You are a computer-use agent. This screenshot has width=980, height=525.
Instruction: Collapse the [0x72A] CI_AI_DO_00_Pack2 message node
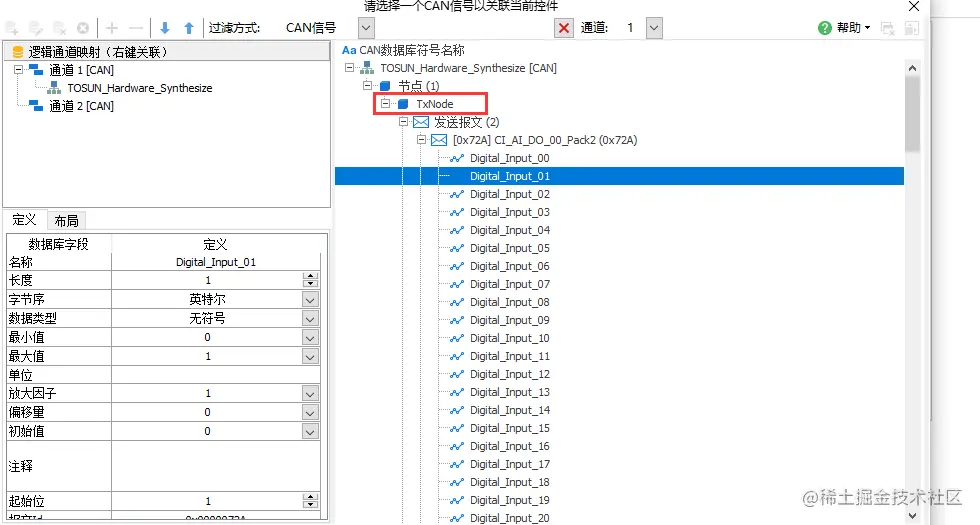422,140
